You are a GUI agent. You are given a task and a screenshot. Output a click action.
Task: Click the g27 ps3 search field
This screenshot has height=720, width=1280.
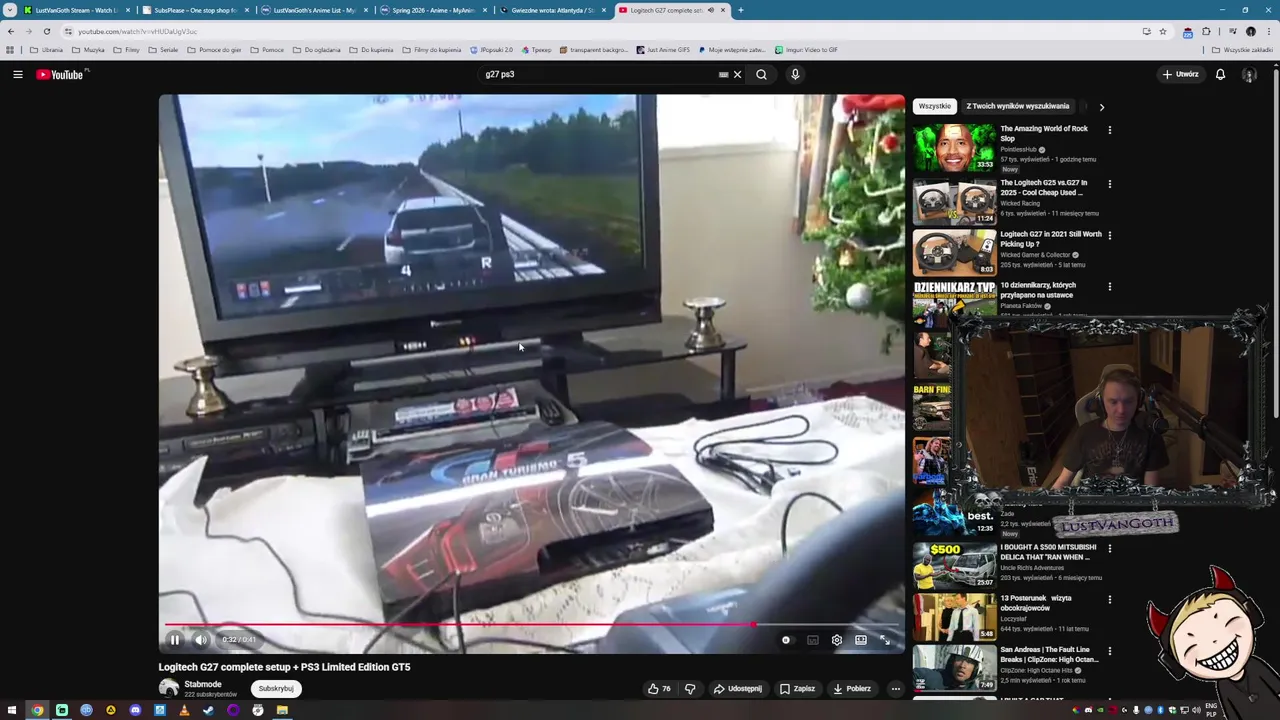(598, 74)
